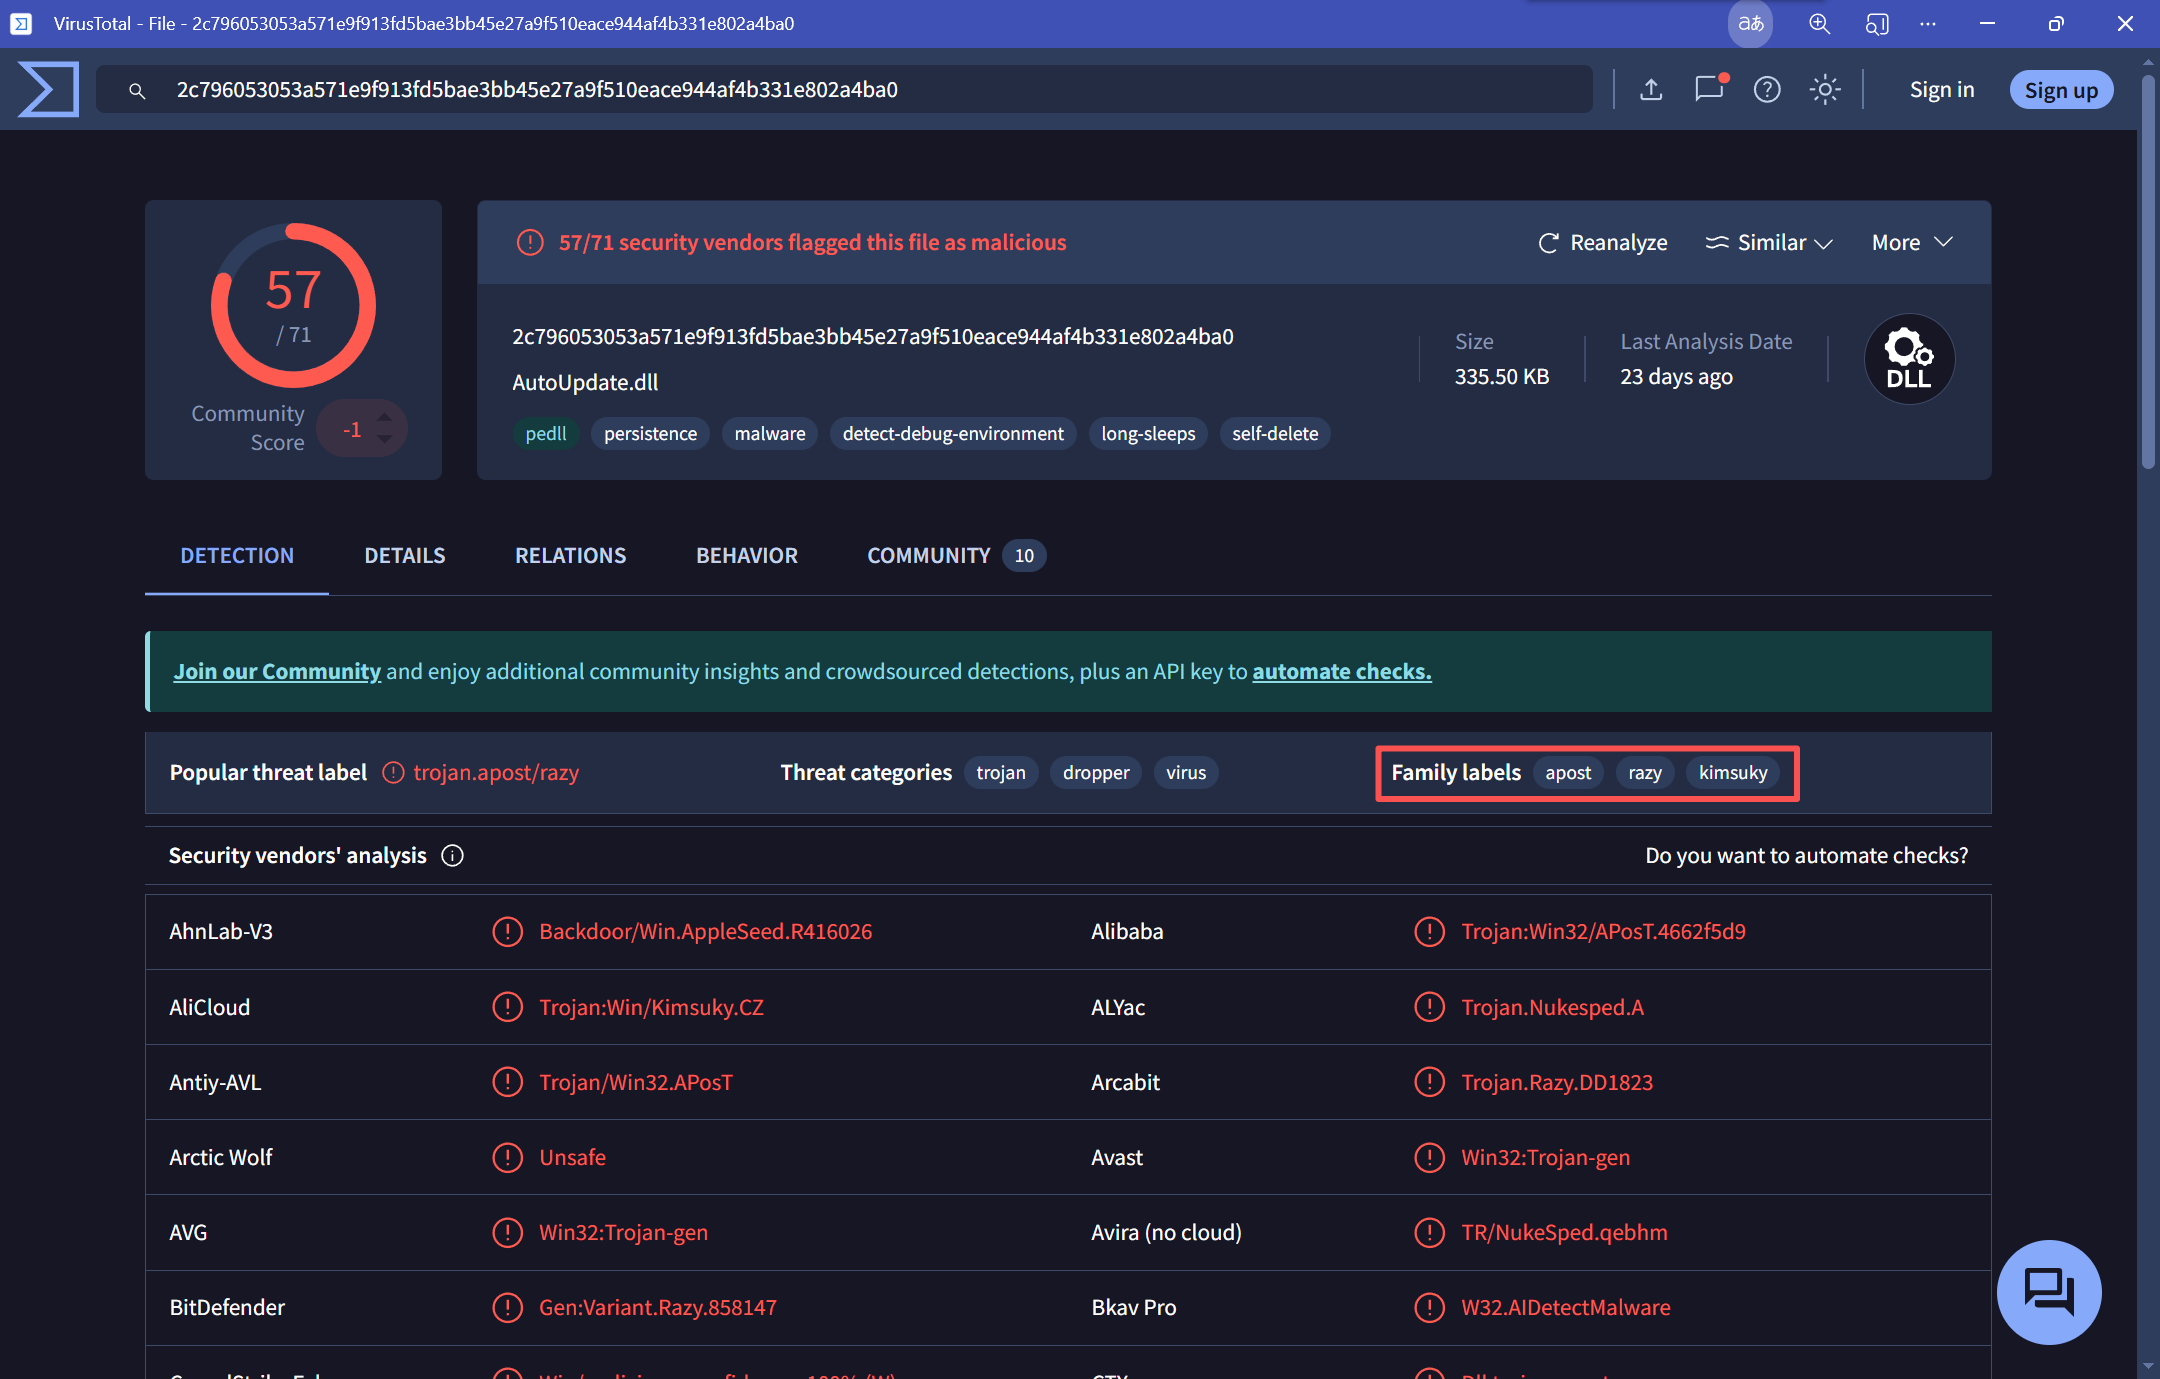Click the Backdoor/Win.AppleSeed.R416026 detection text

(x=706, y=932)
